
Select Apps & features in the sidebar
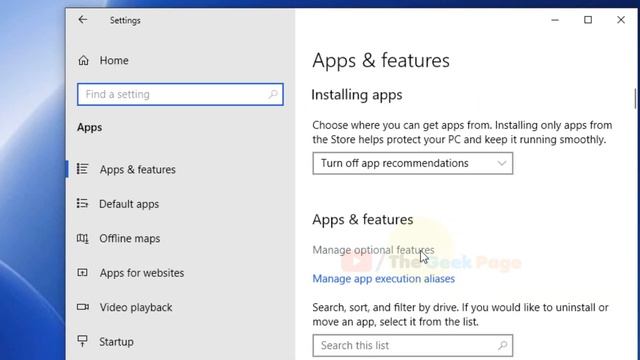138,169
